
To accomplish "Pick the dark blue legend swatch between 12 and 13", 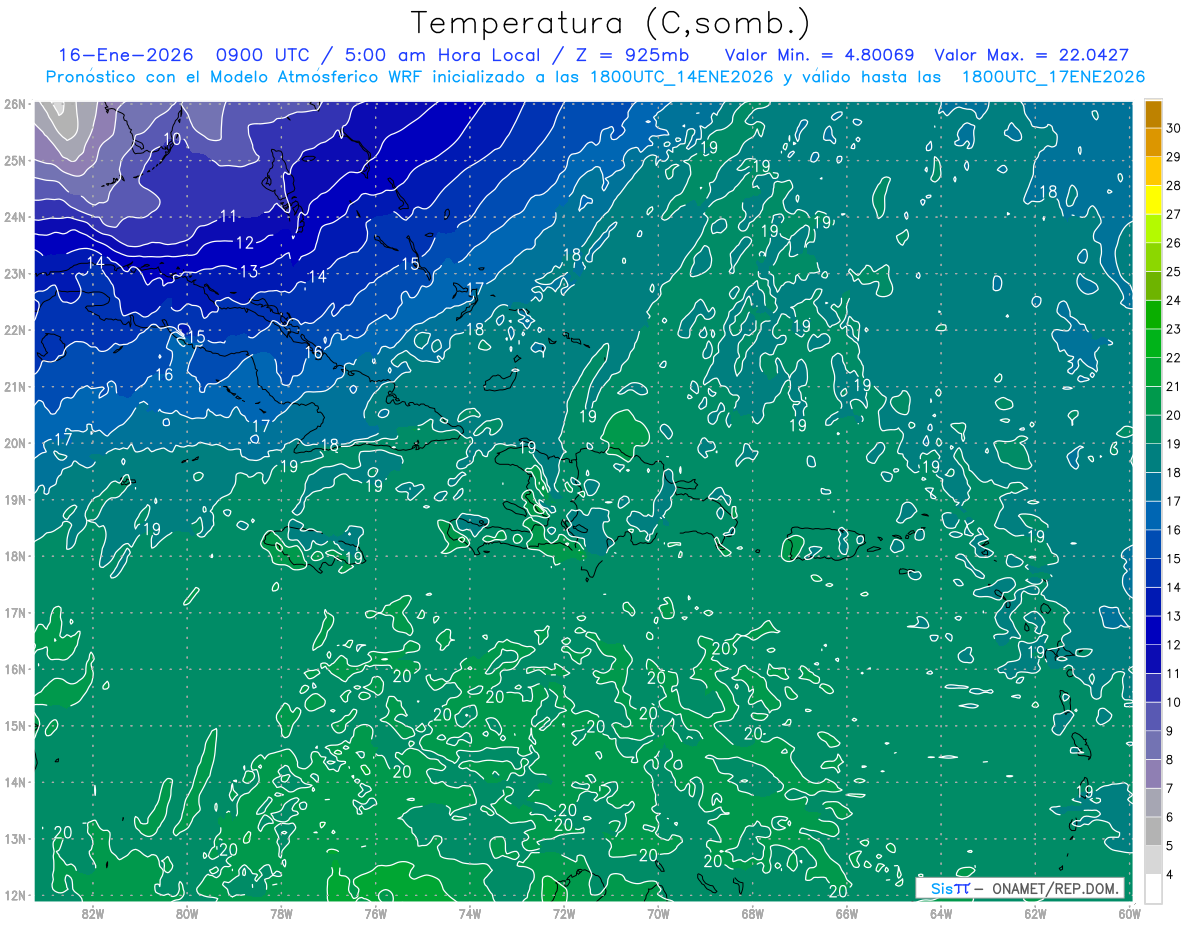I will coord(1153,631).
